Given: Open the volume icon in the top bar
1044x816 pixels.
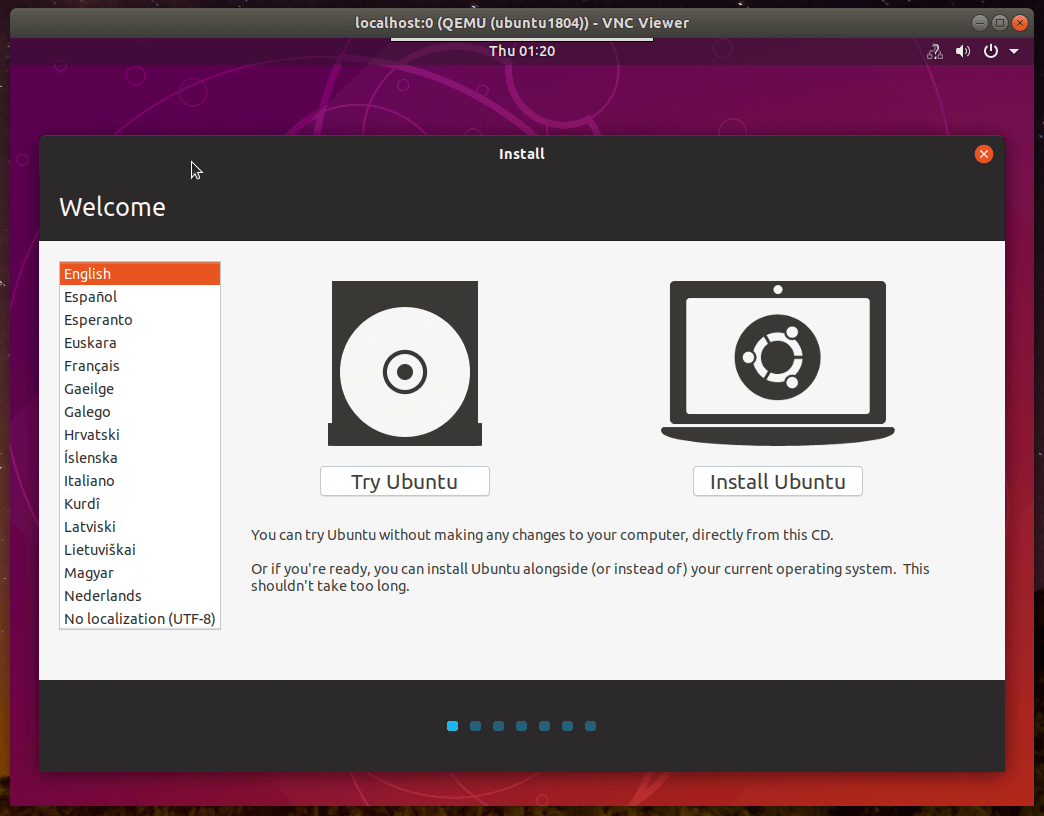Looking at the screenshot, I should 962,51.
